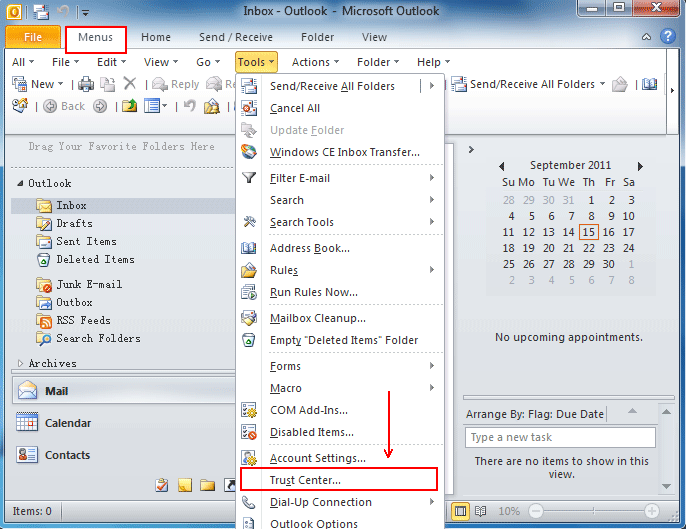The height and width of the screenshot is (529, 686).
Task: Click the Tasks icon in navigation bar
Action: tap(161, 485)
